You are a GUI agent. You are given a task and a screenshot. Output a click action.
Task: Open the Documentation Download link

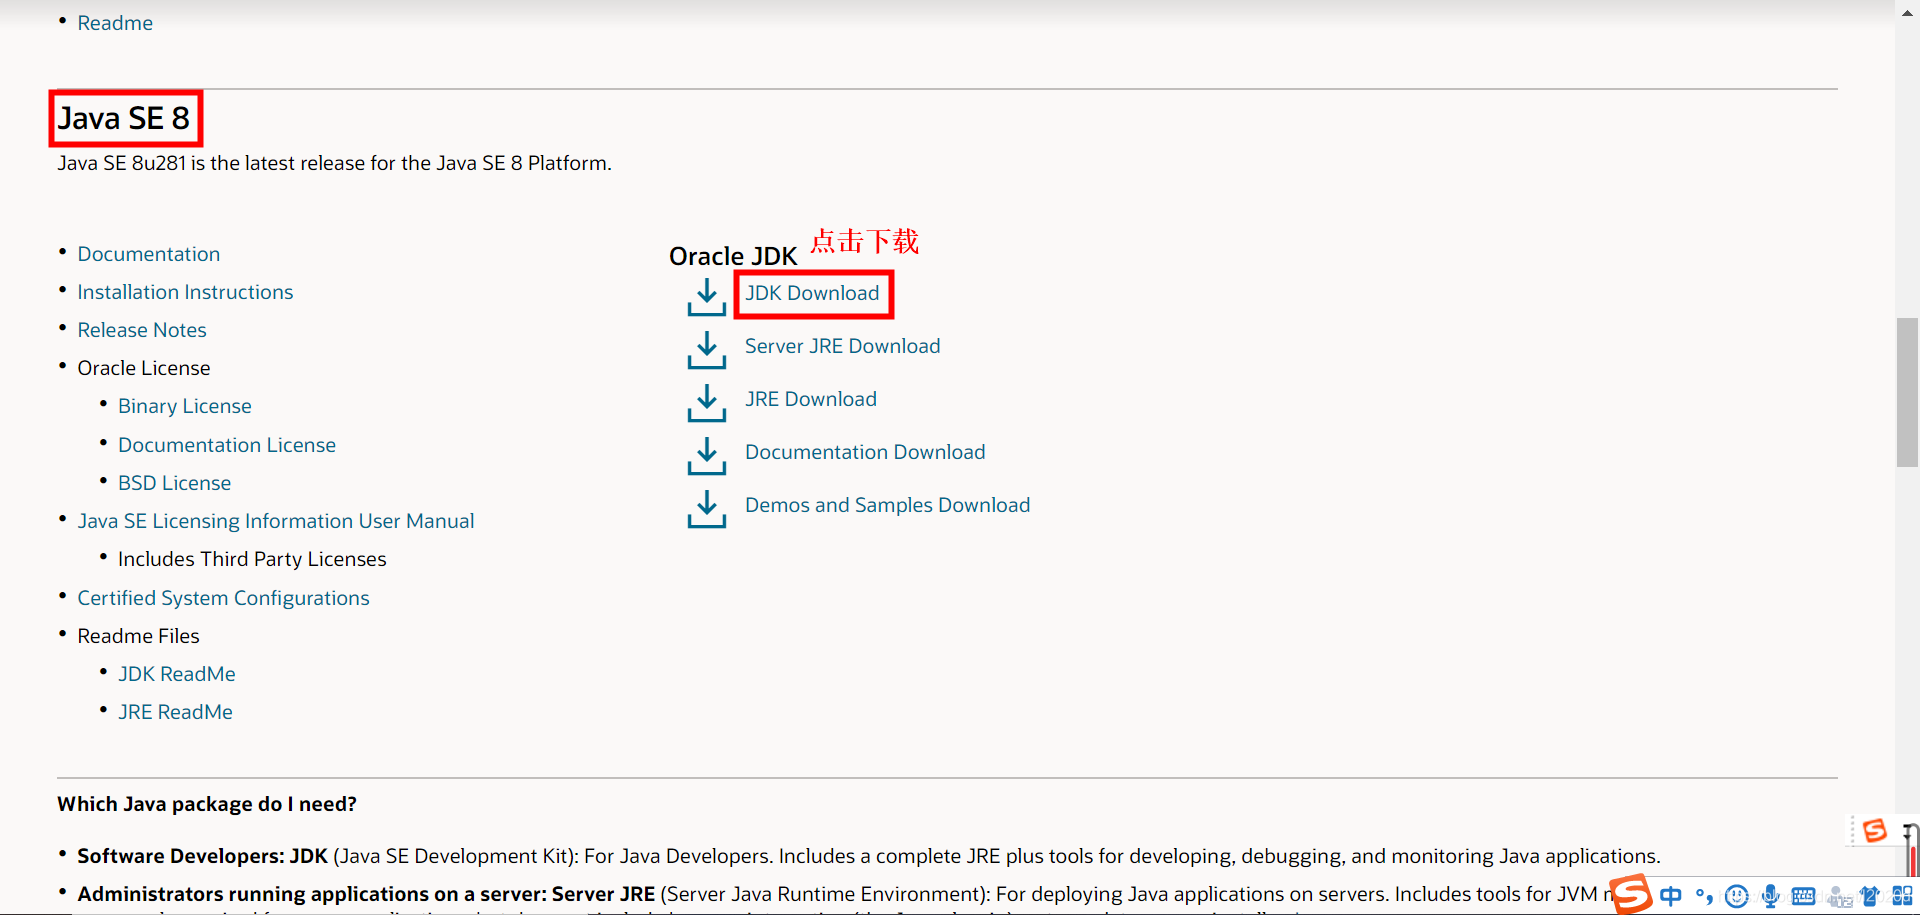tap(865, 452)
